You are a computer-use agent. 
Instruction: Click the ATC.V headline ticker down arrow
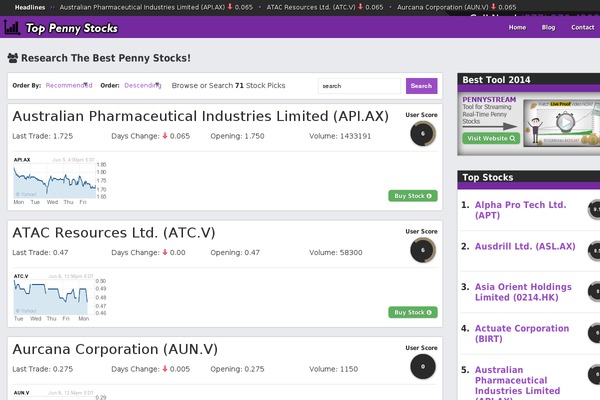pyautogui.click(x=360, y=7)
